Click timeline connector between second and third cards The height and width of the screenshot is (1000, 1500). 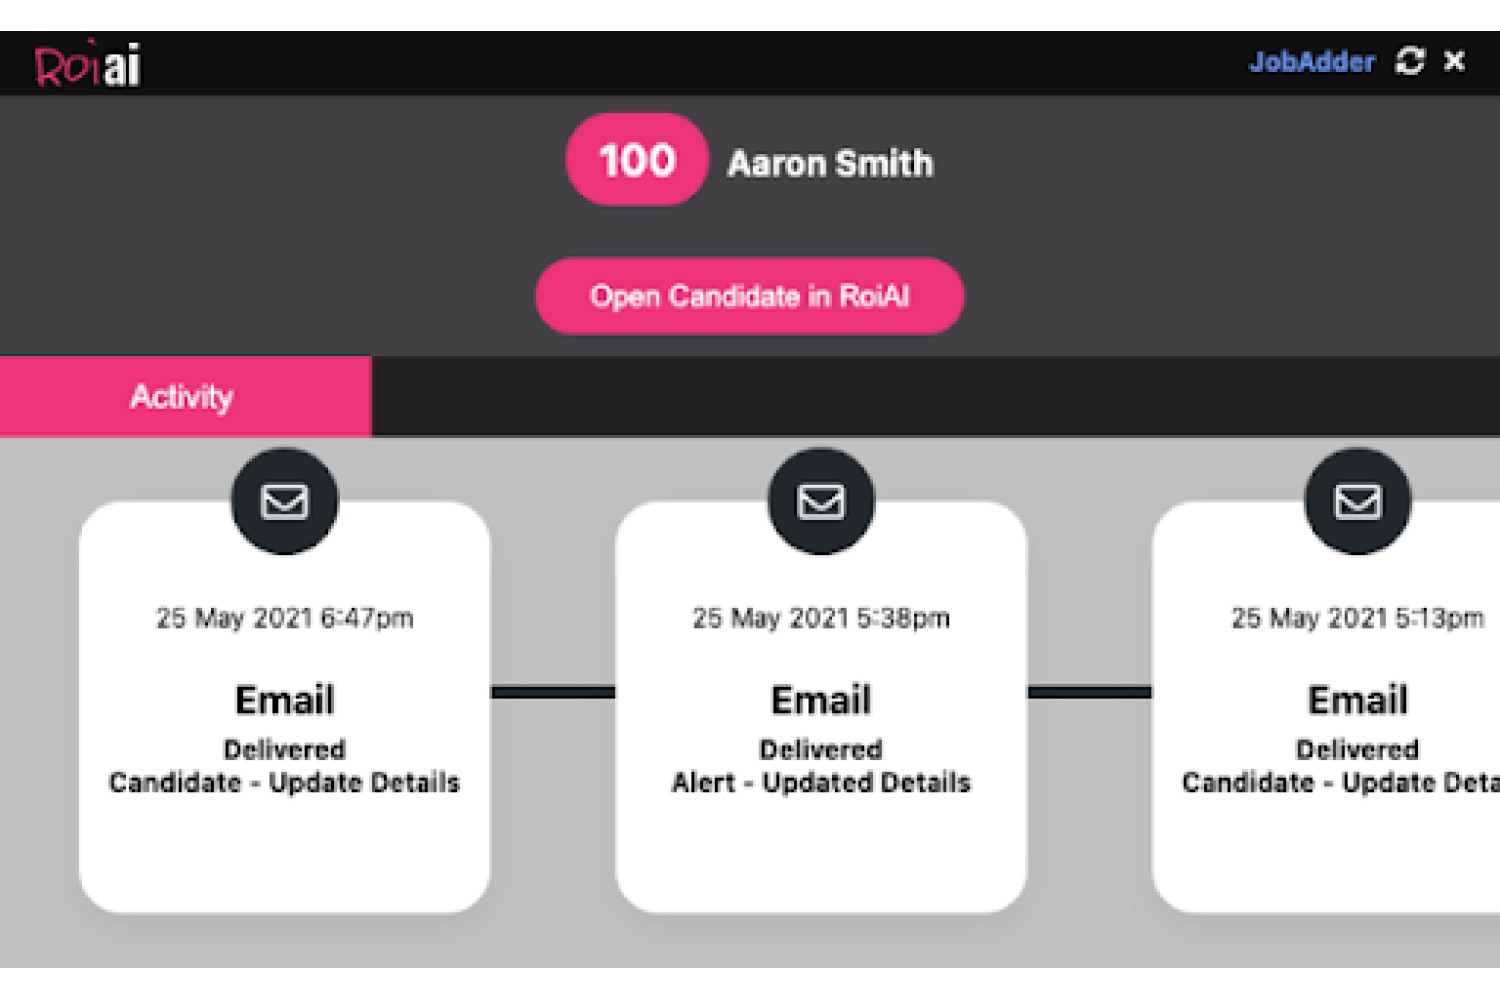(1089, 692)
